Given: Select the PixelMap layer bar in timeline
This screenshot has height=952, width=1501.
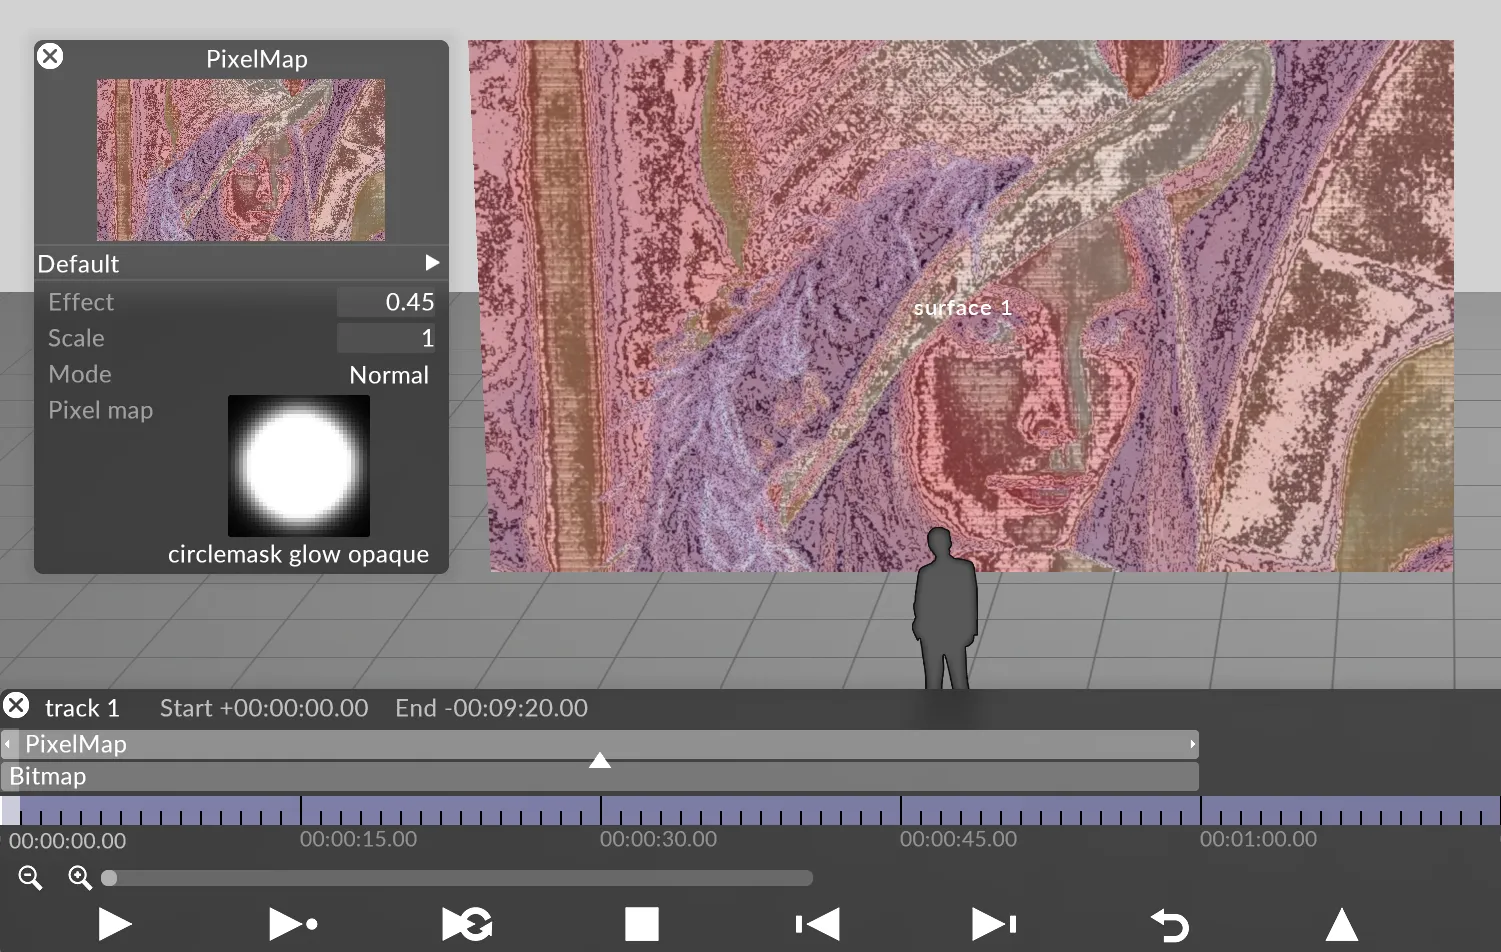Looking at the screenshot, I should pyautogui.click(x=400, y=744).
